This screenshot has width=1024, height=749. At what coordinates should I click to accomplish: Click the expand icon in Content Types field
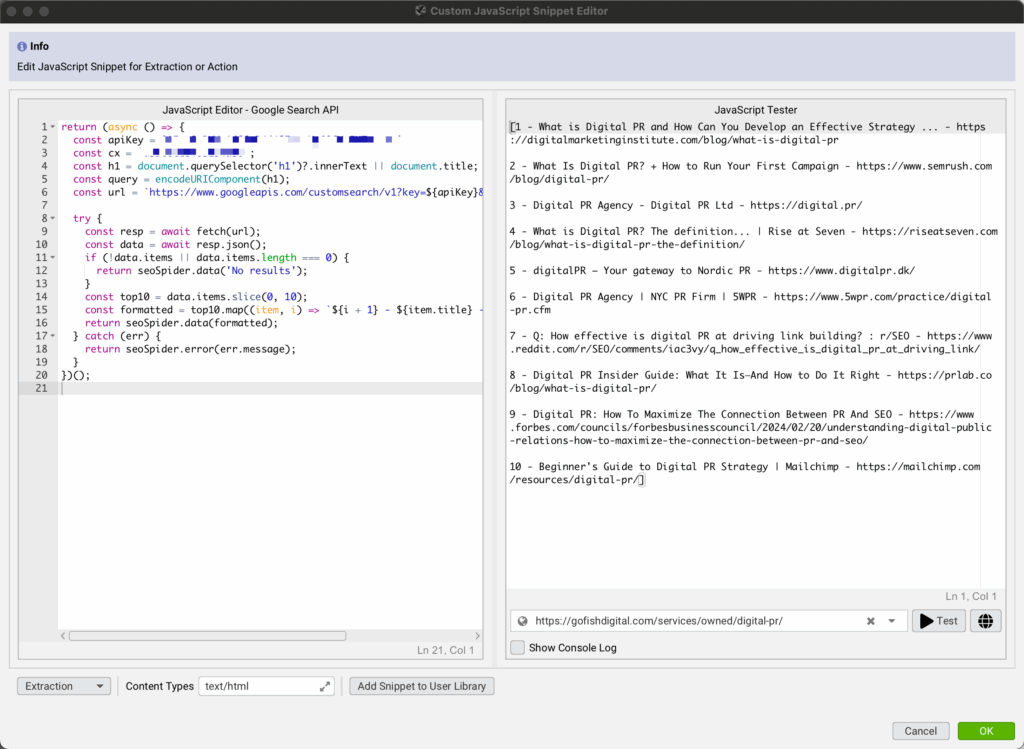tap(325, 686)
